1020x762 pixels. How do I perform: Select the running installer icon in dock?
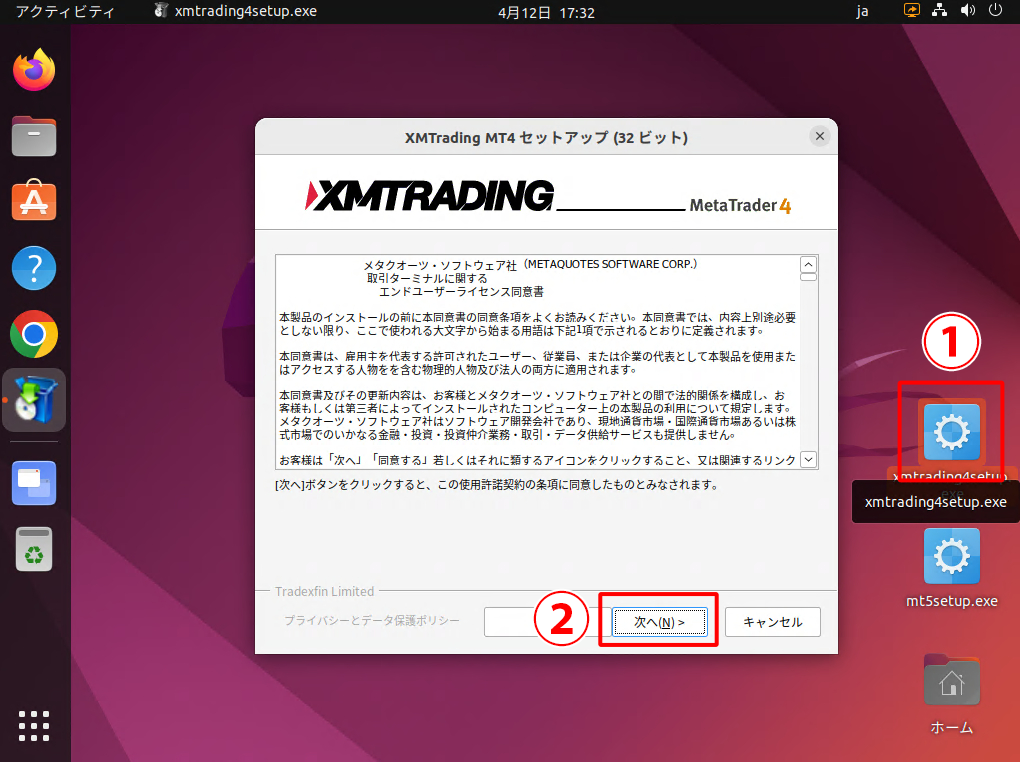pyautogui.click(x=35, y=400)
